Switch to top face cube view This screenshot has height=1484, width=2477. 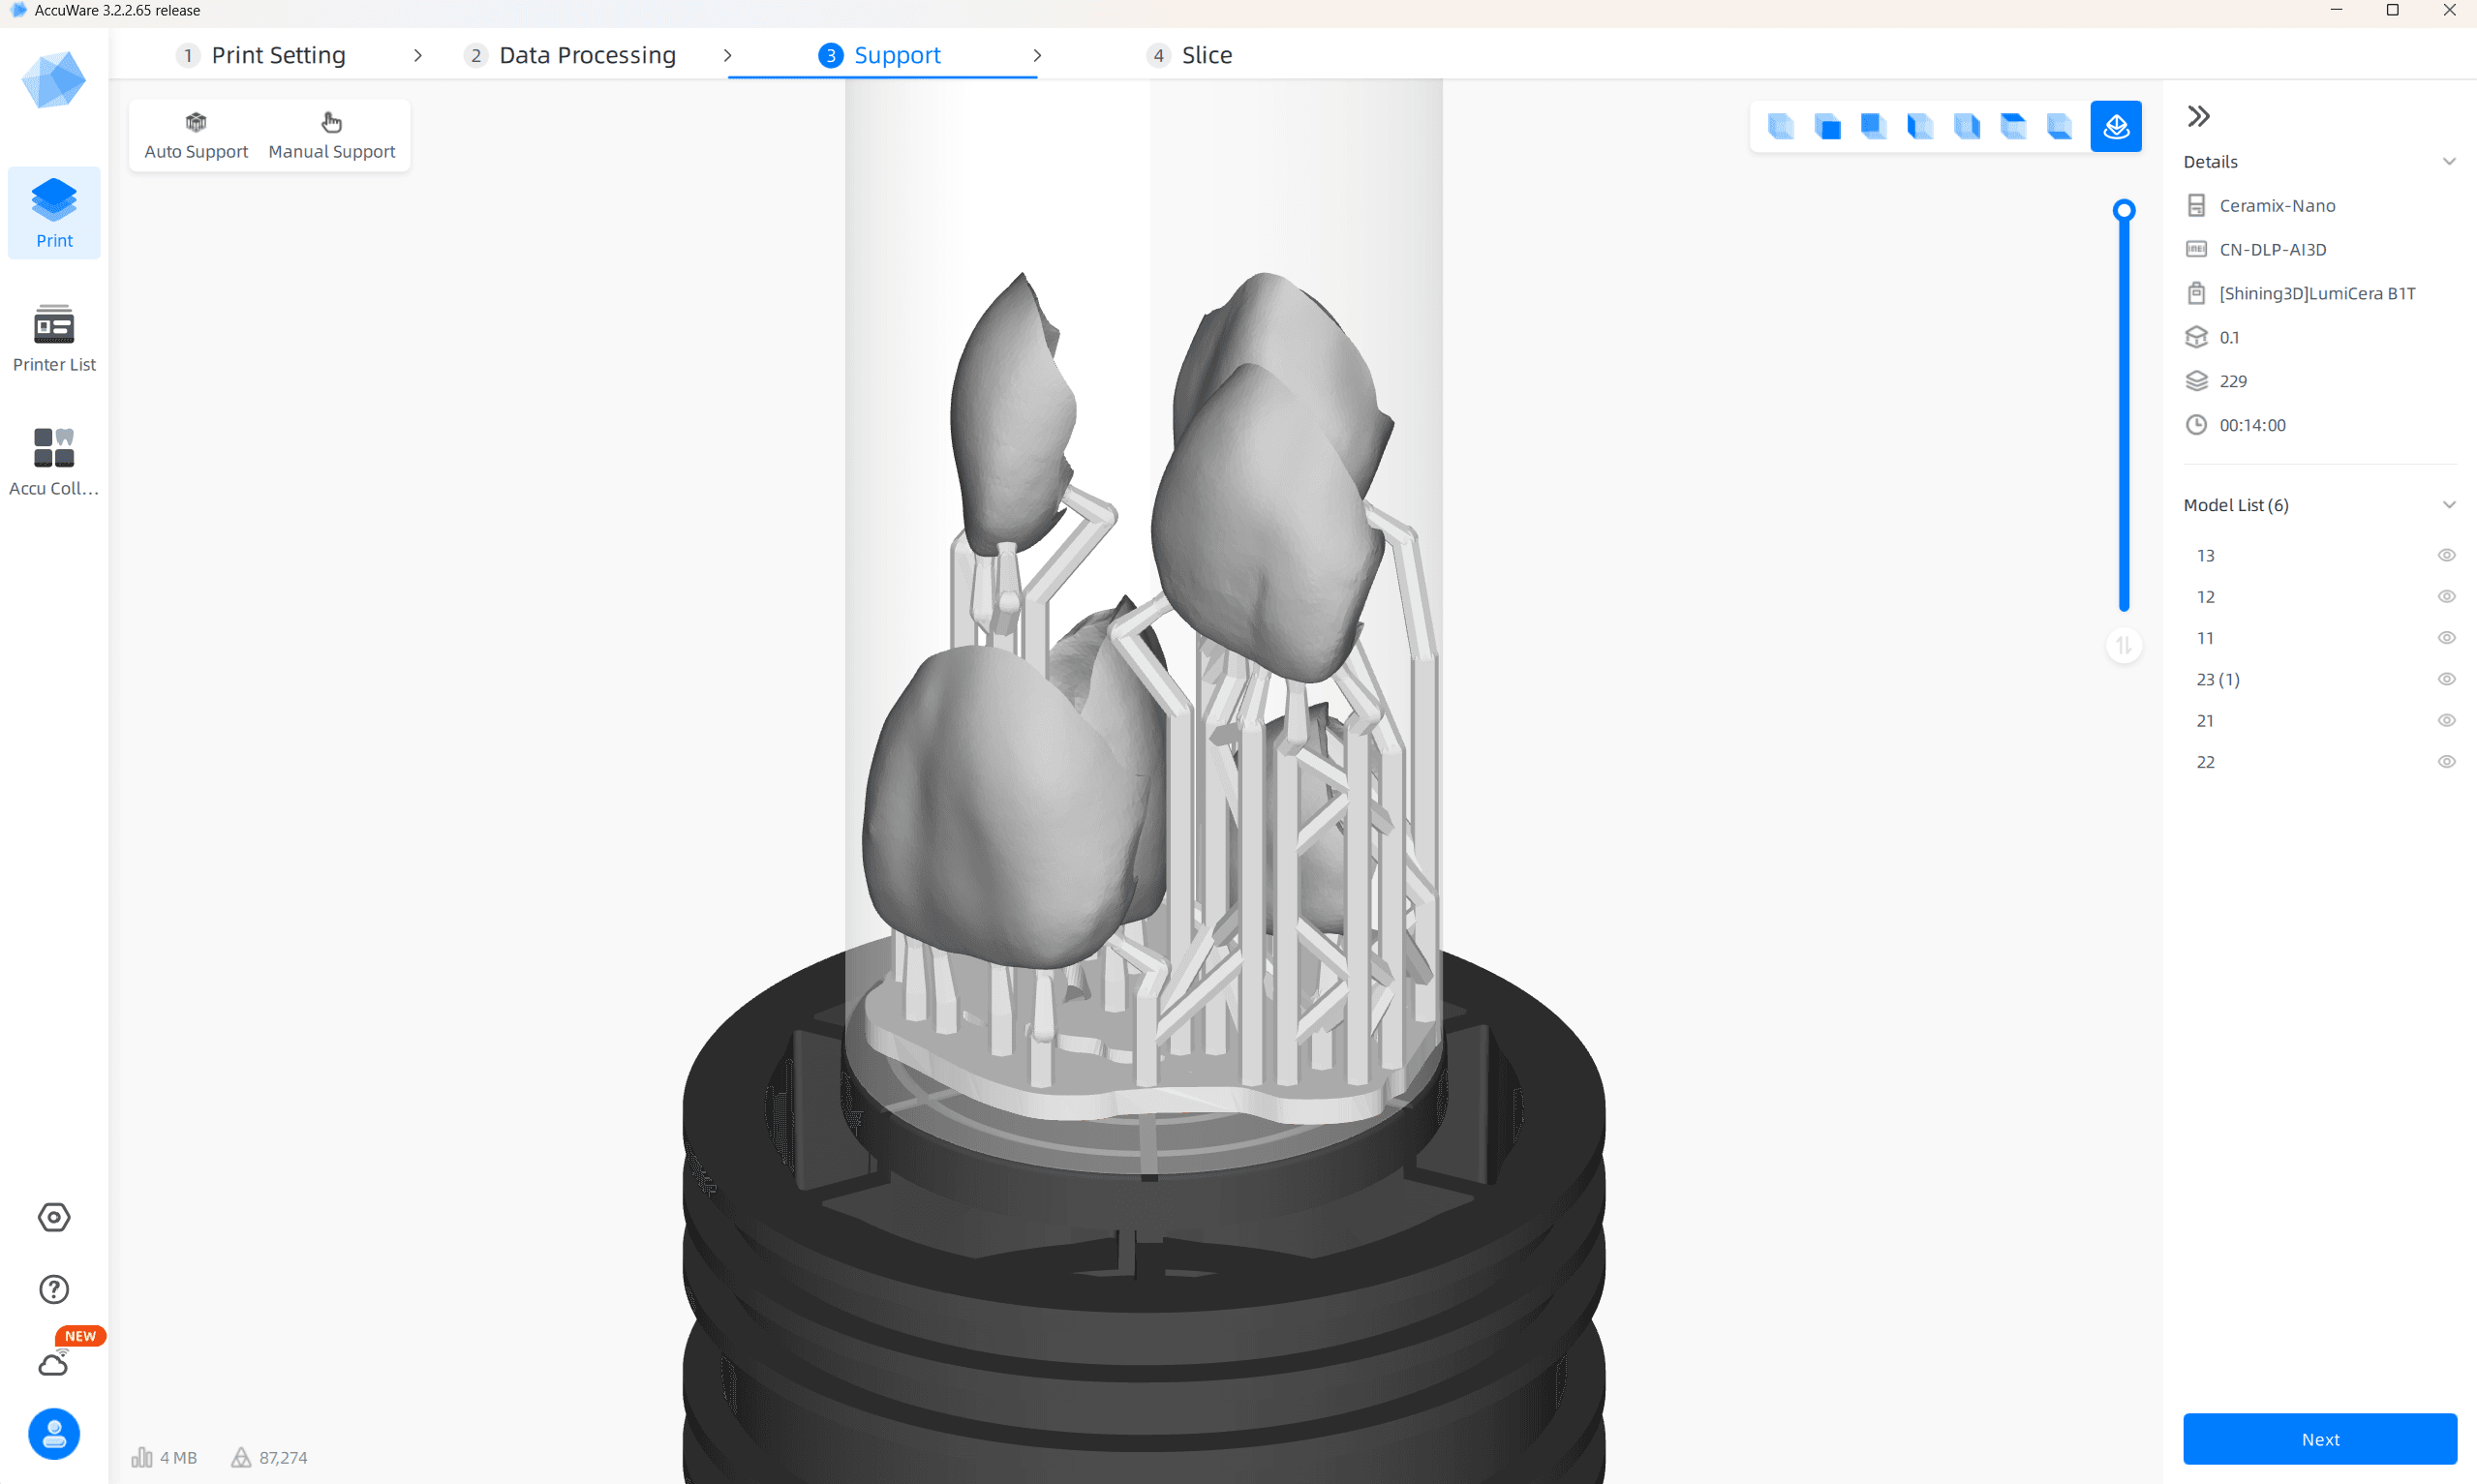point(2013,127)
